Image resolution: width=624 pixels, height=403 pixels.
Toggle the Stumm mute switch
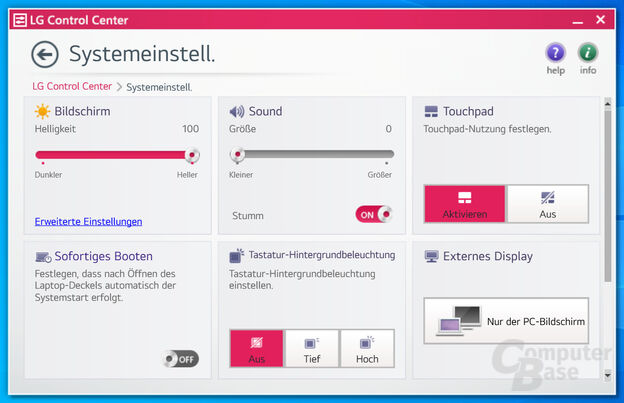(x=374, y=214)
